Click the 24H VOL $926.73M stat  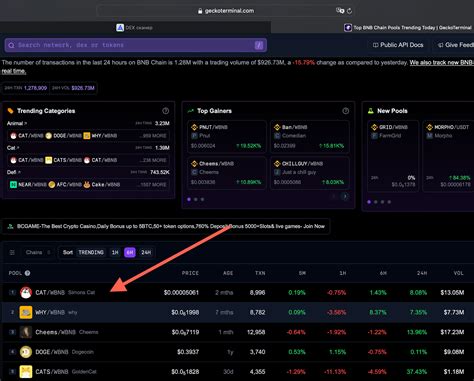73,88
